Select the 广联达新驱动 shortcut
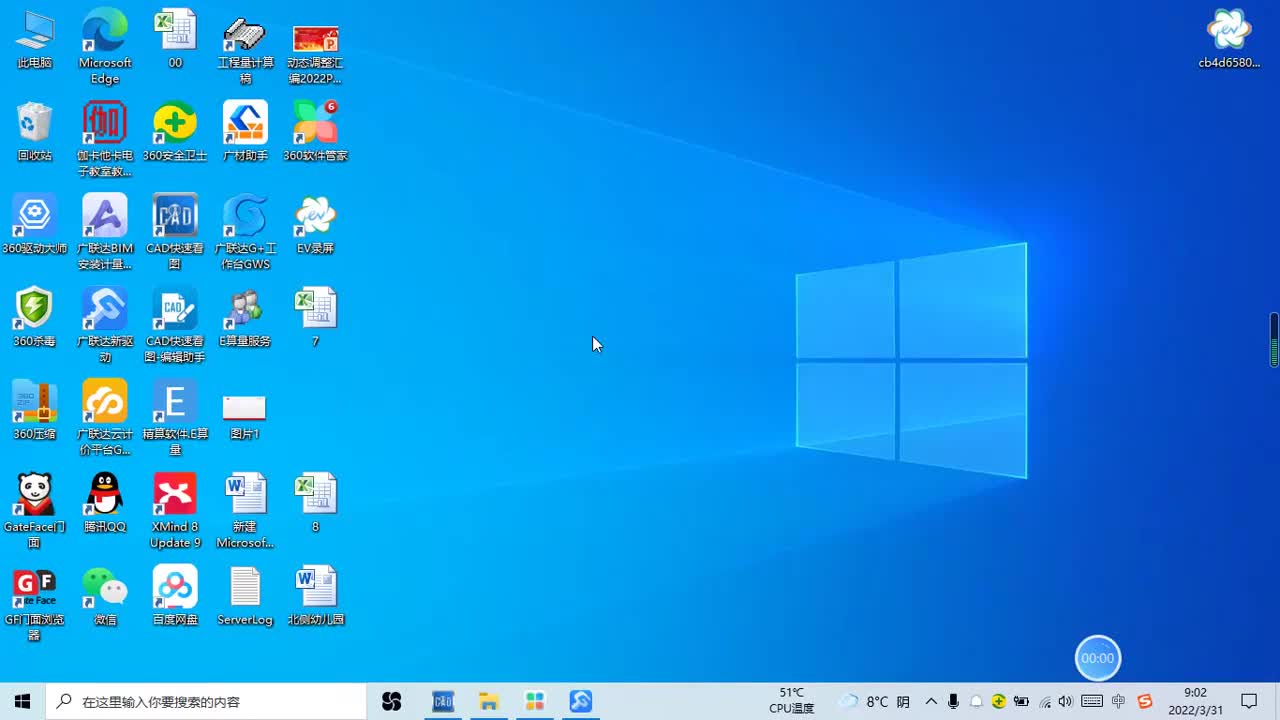1280x720 pixels. click(x=105, y=325)
